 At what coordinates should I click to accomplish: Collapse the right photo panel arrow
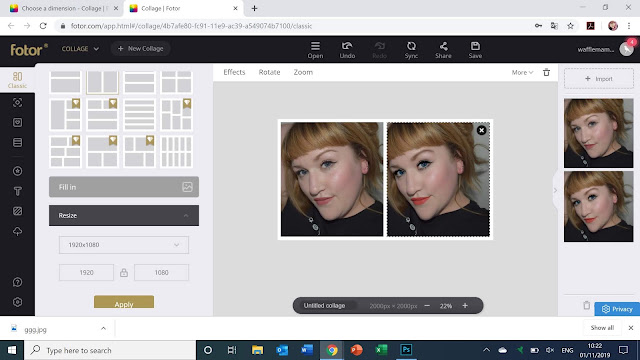(x=555, y=190)
